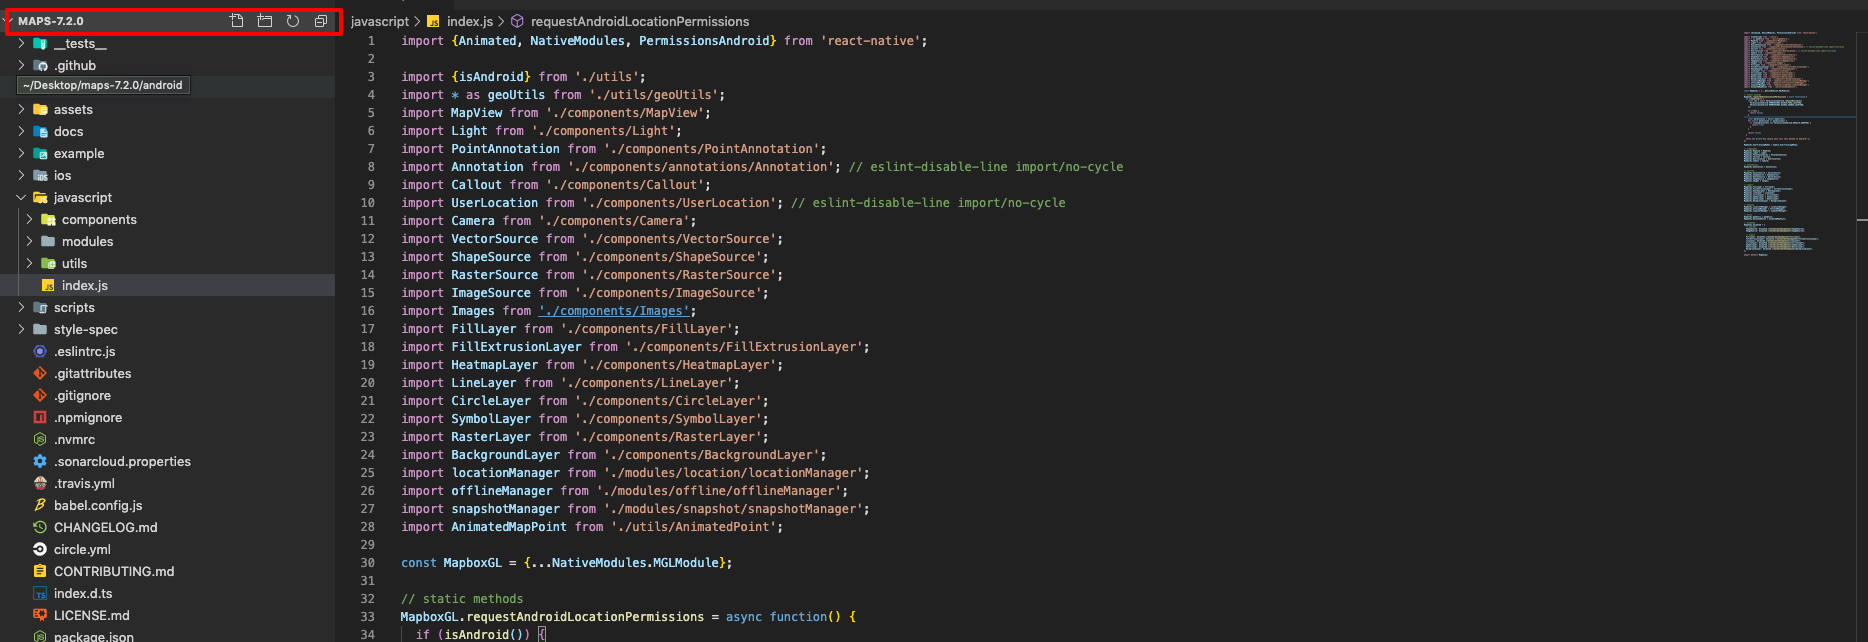The height and width of the screenshot is (642, 1868).
Task: Collapse all folders in explorer
Action: pyautogui.click(x=321, y=21)
